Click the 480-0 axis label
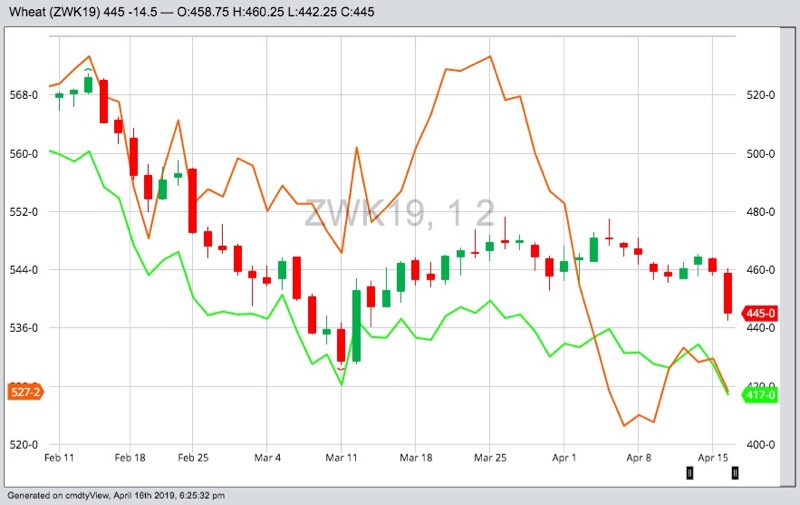Viewport: 800px width, 505px height. pyautogui.click(x=760, y=212)
